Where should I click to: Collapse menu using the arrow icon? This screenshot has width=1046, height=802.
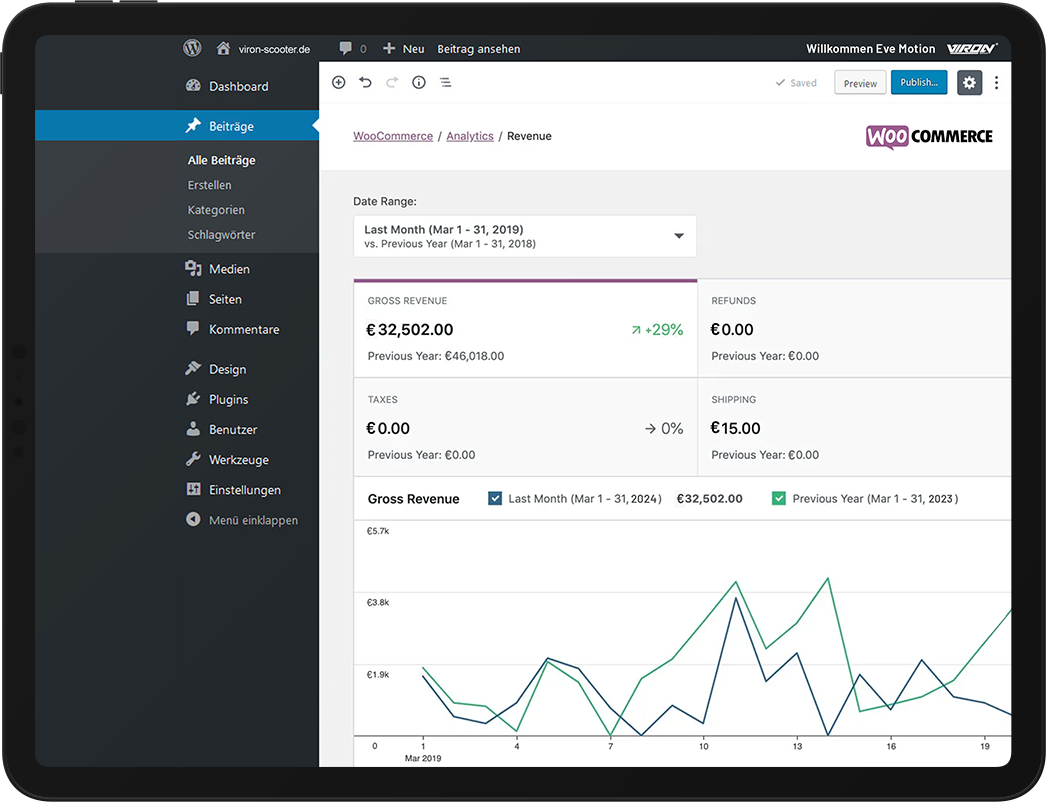click(193, 519)
